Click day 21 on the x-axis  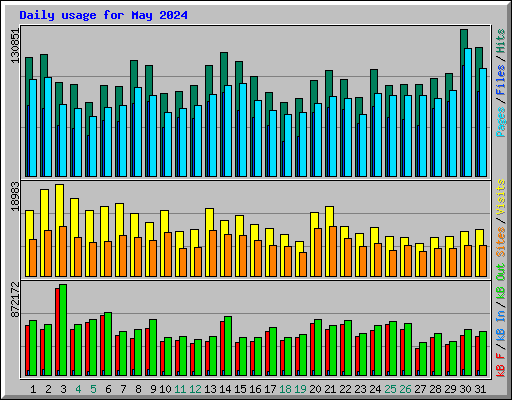pyautogui.click(x=330, y=389)
